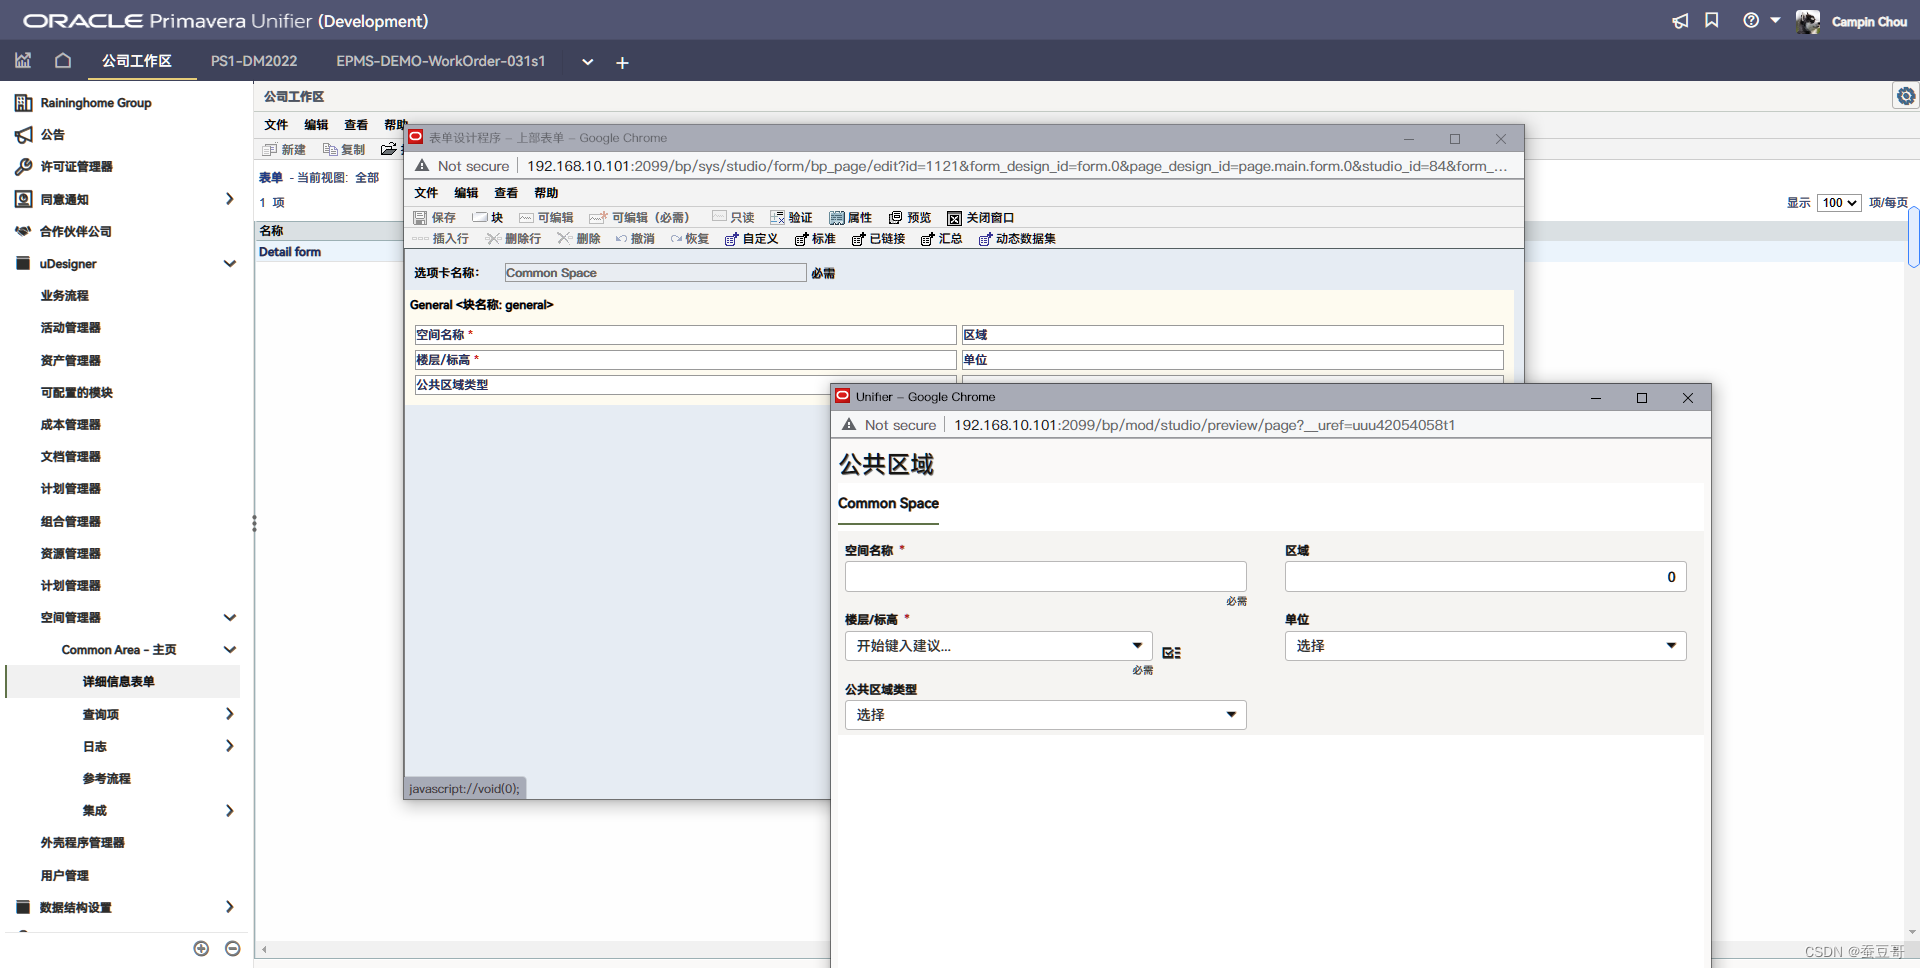The height and width of the screenshot is (968, 1920).
Task: Select 详细信息表单 in the sidebar tree
Action: [118, 682]
